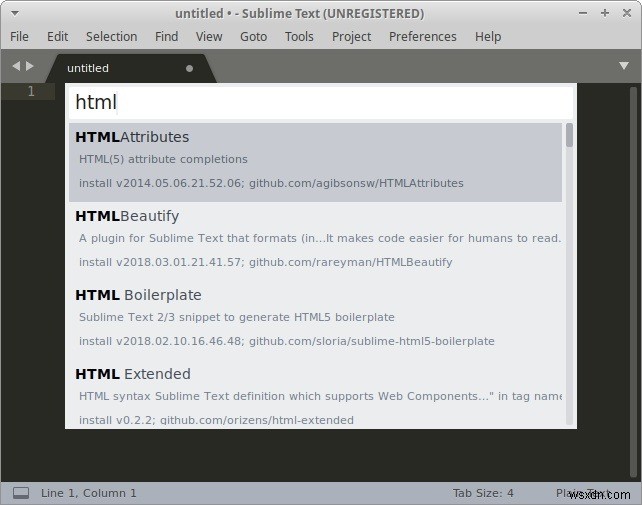
Task: Open the Find menu
Action: click(x=166, y=37)
